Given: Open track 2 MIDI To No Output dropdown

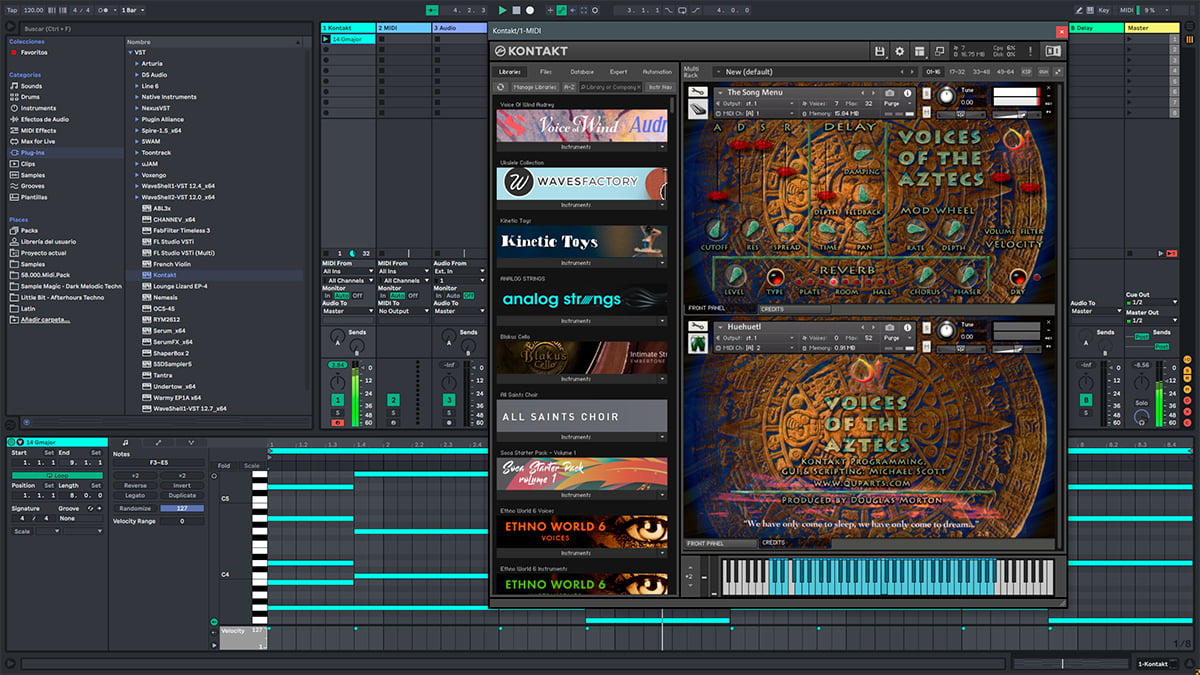Looking at the screenshot, I should click(x=403, y=311).
